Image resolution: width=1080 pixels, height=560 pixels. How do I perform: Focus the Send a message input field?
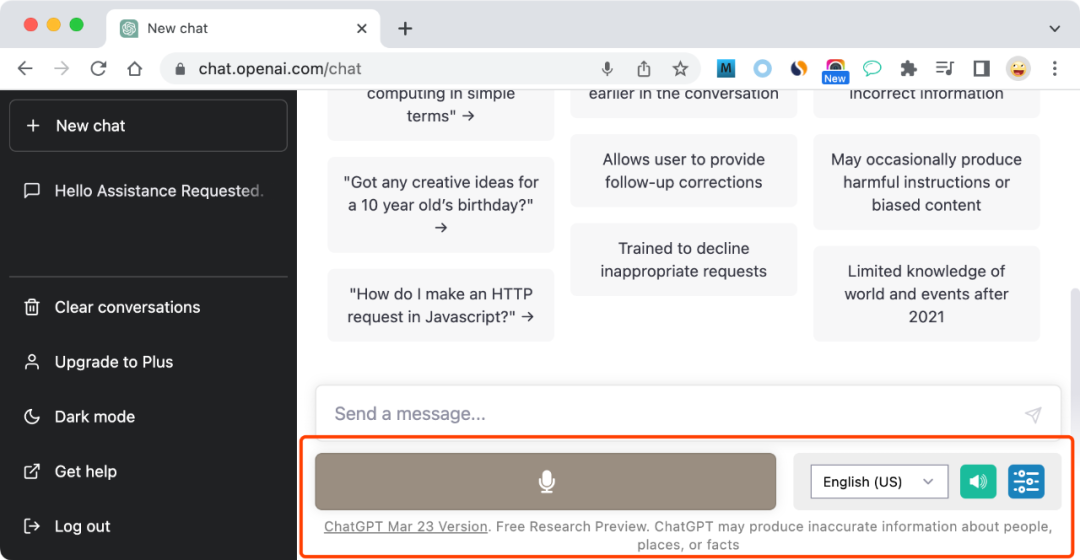(x=687, y=413)
